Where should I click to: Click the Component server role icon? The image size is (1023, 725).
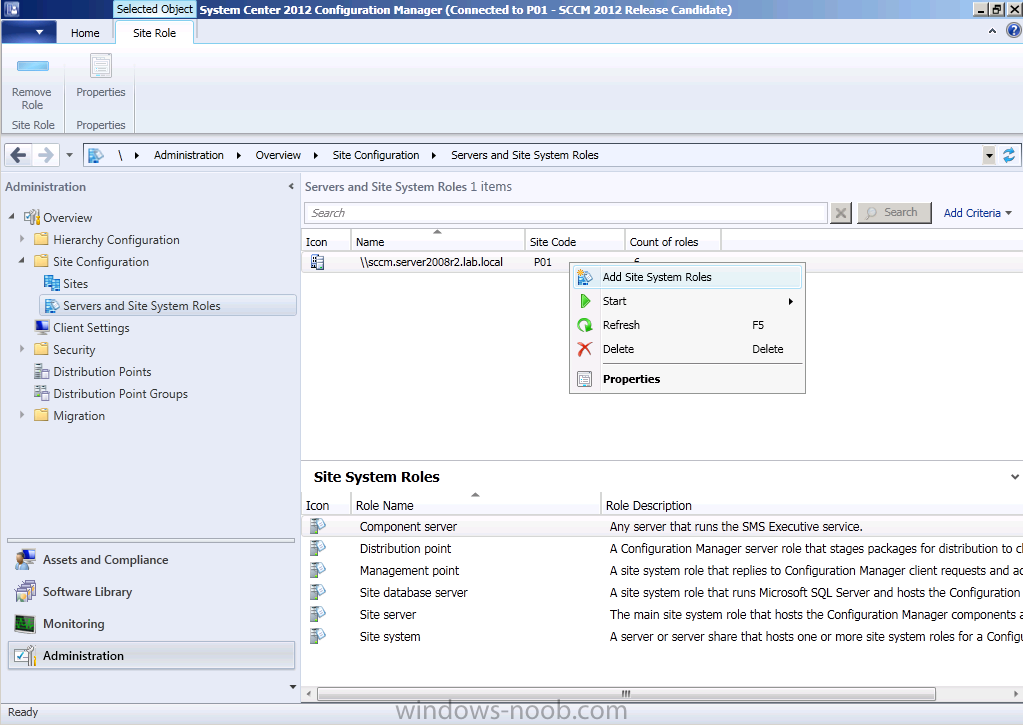click(x=318, y=526)
